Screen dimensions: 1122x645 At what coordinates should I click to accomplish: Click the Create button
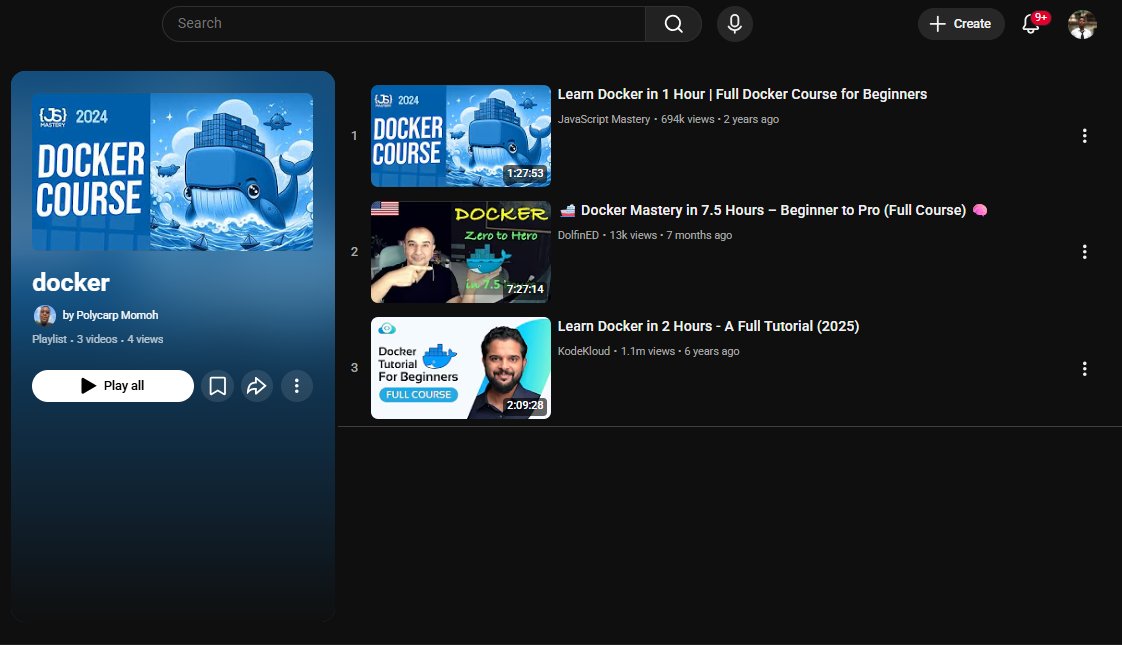[961, 24]
